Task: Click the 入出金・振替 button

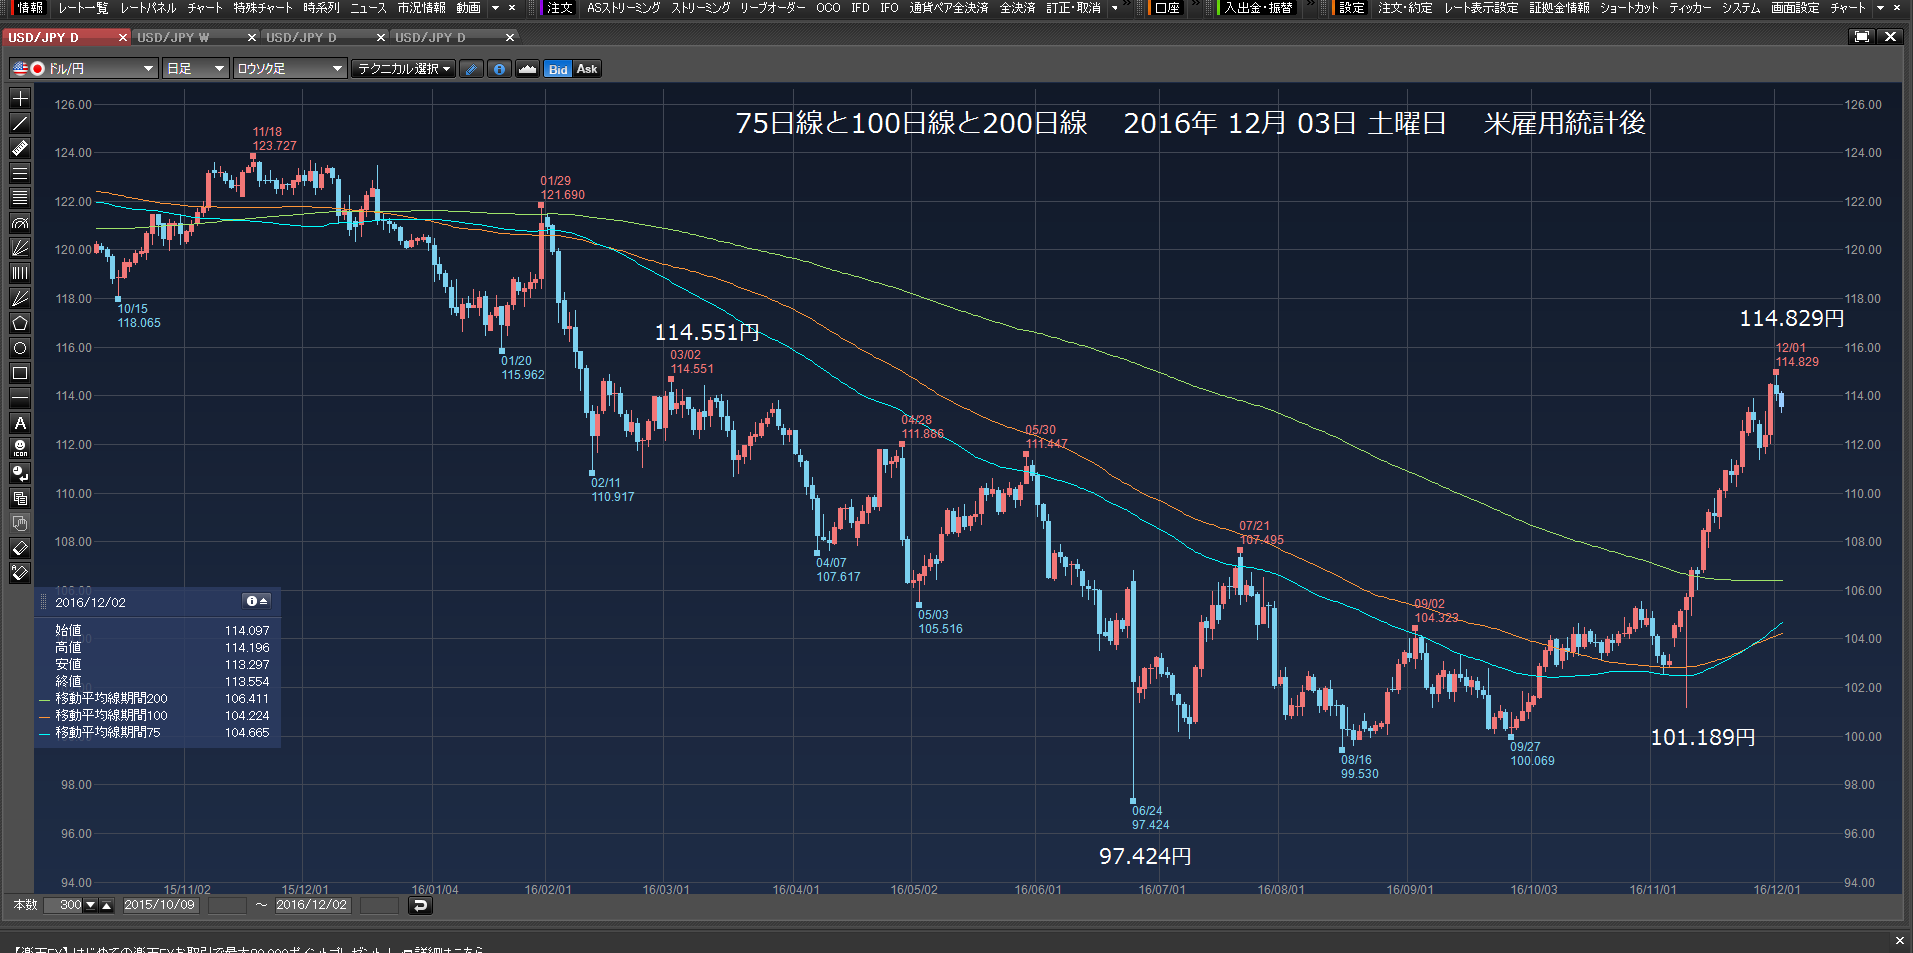Action: [1259, 8]
